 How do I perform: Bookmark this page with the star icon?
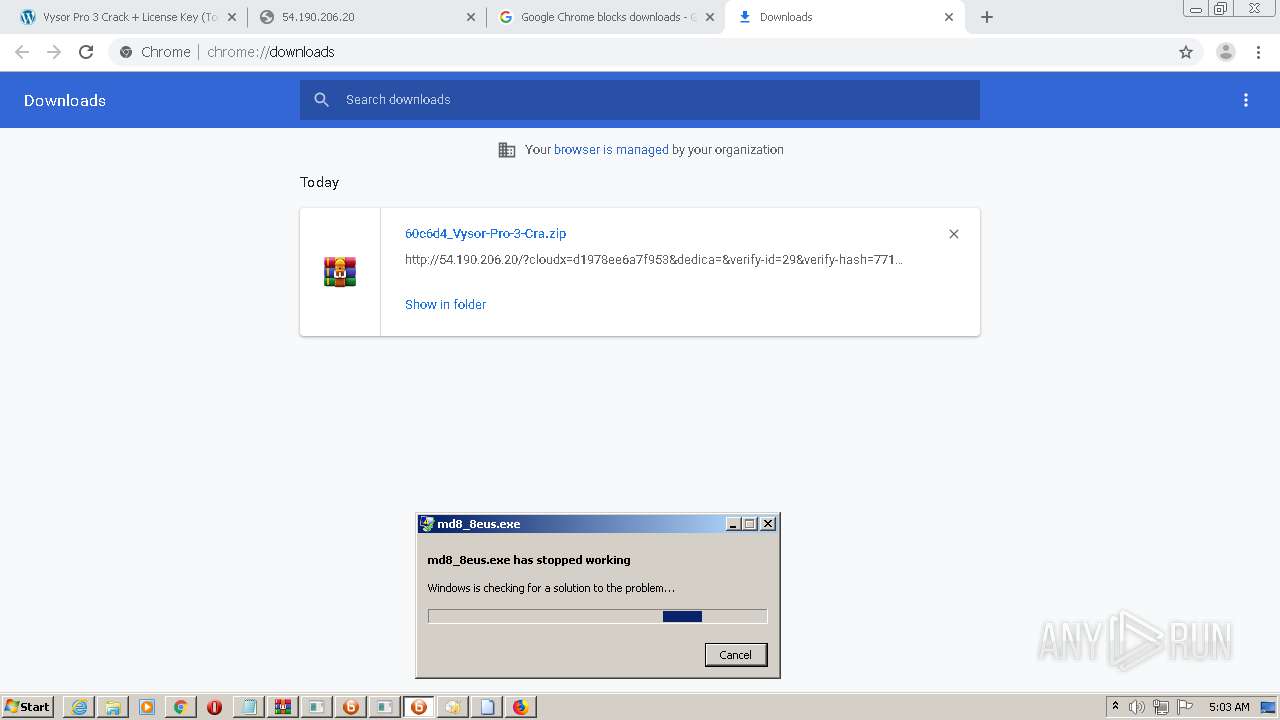click(x=1186, y=52)
